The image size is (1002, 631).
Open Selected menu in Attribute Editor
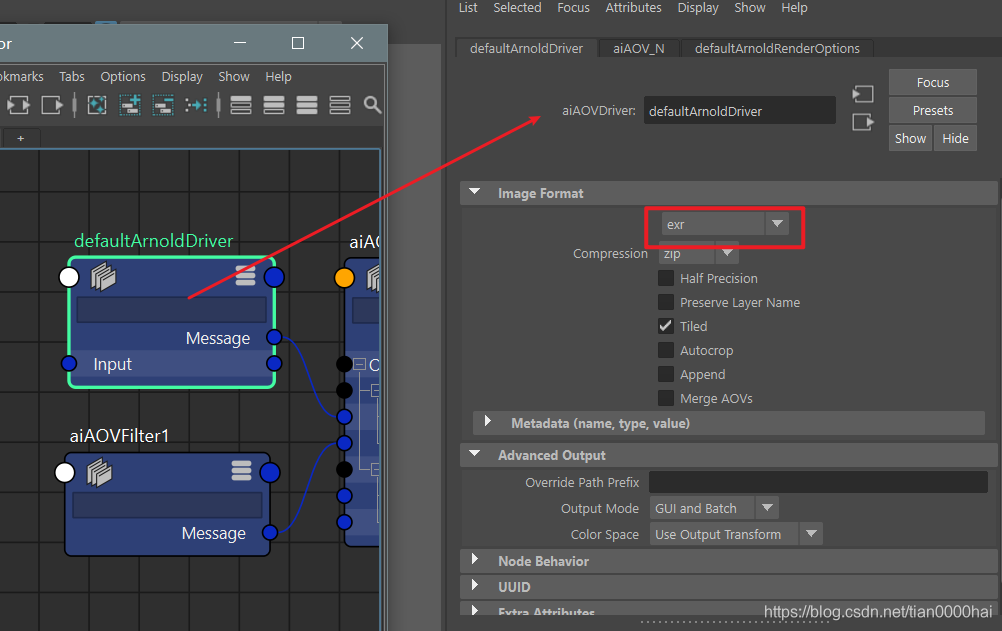click(517, 8)
